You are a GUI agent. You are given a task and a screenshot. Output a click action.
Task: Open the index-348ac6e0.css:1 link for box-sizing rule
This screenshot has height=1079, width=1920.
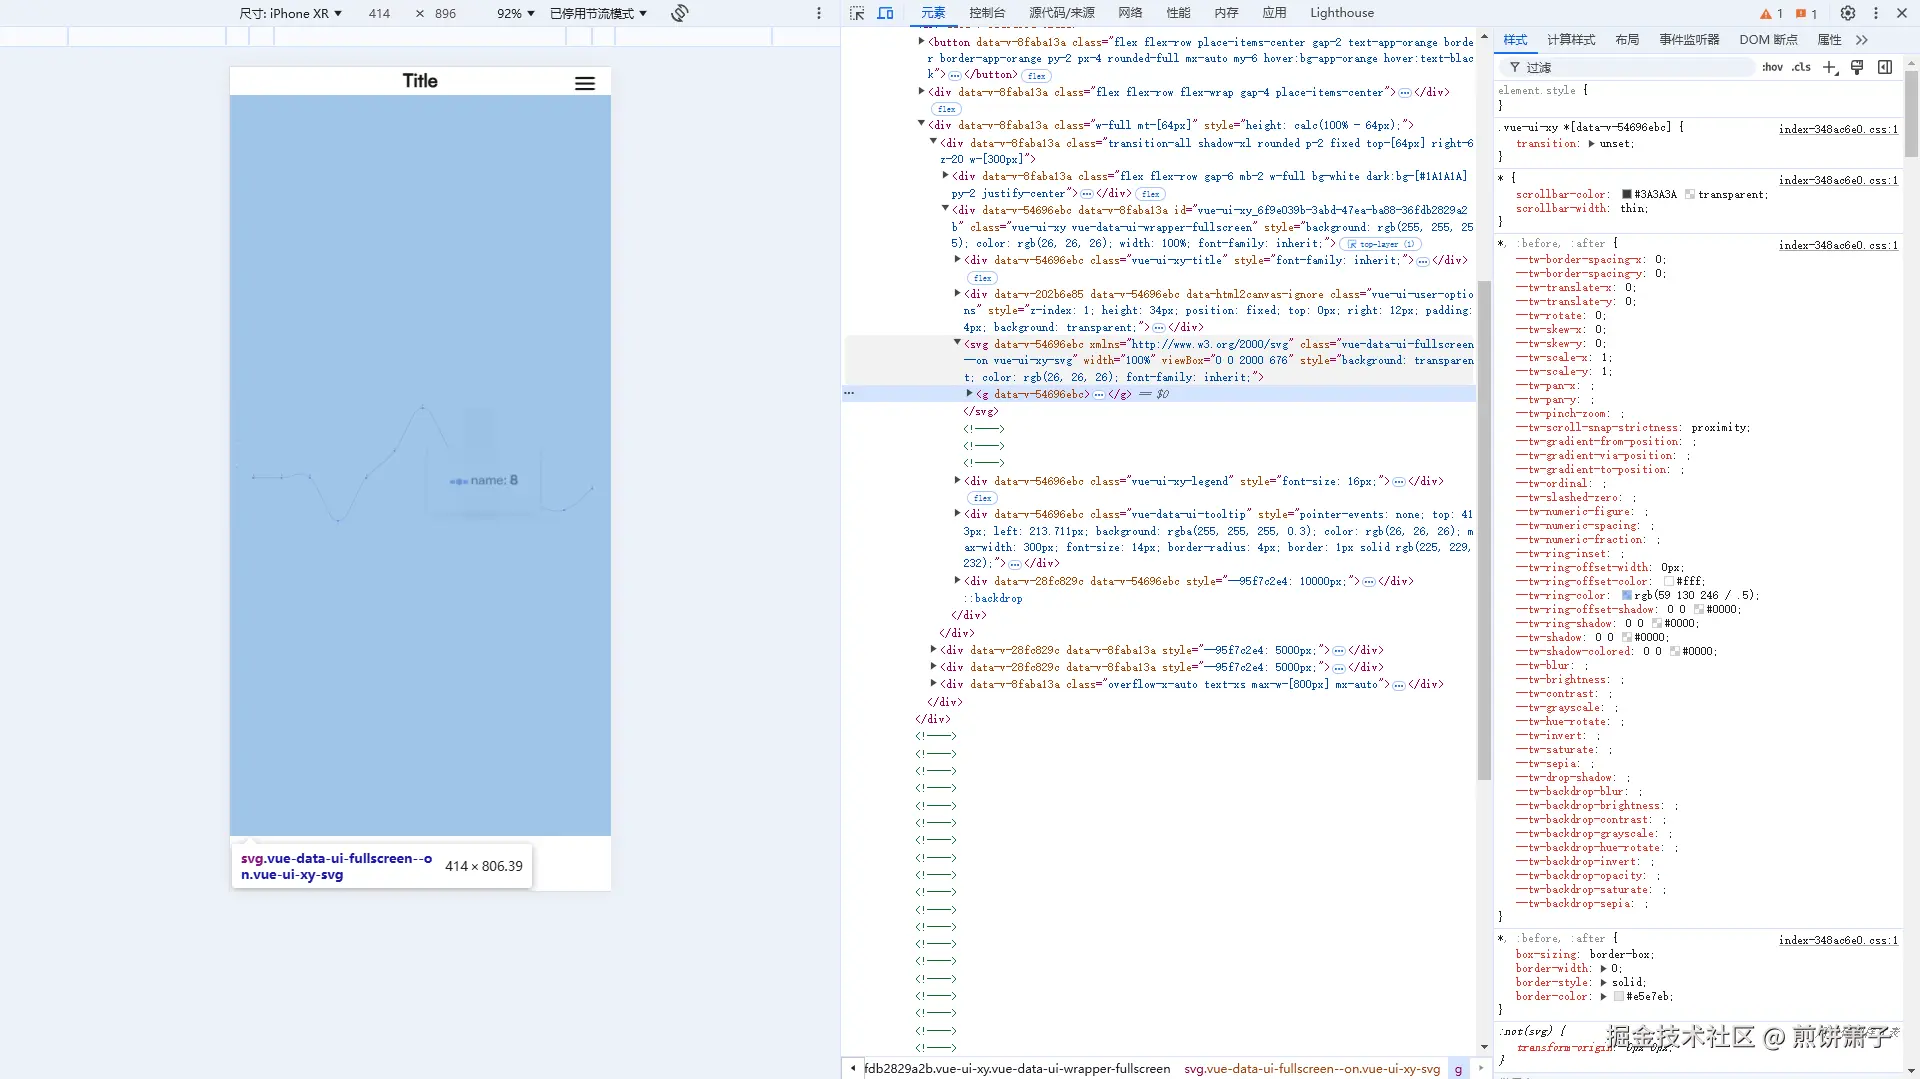pyautogui.click(x=1838, y=941)
